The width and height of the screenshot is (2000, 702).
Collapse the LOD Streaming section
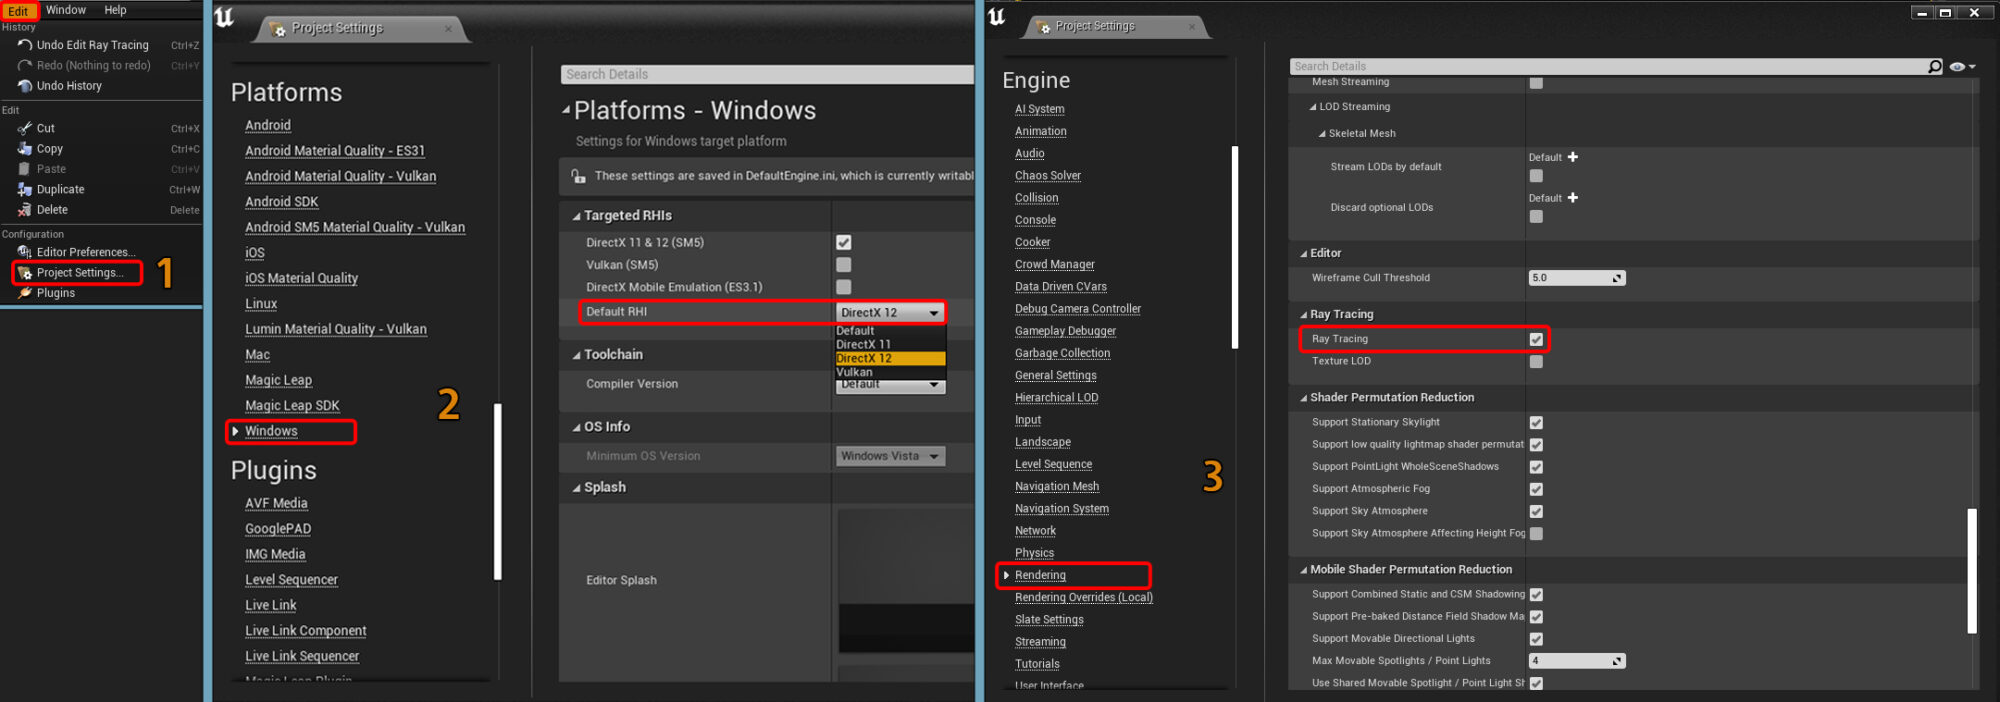1314,107
